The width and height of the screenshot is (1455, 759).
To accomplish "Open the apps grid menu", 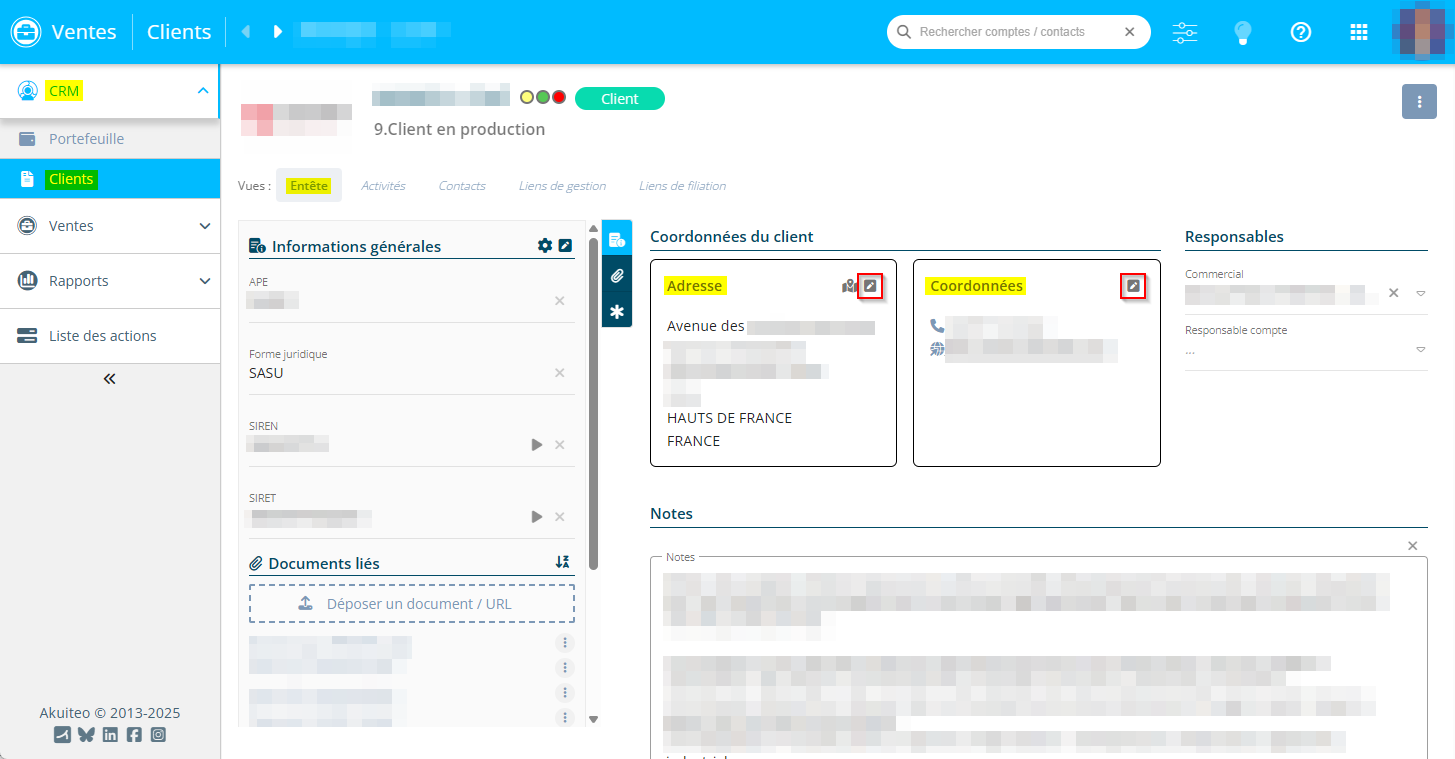I will (1358, 32).
